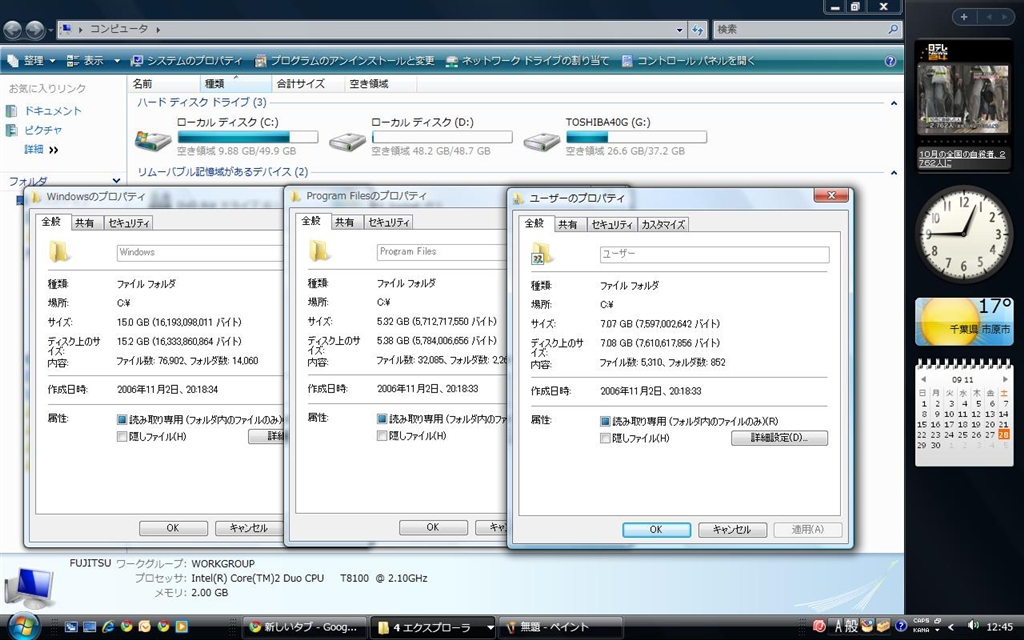The width and height of the screenshot is (1024, 640).
Task: Click the TOSHIBA40G drive capacity bar
Action: pos(636,137)
